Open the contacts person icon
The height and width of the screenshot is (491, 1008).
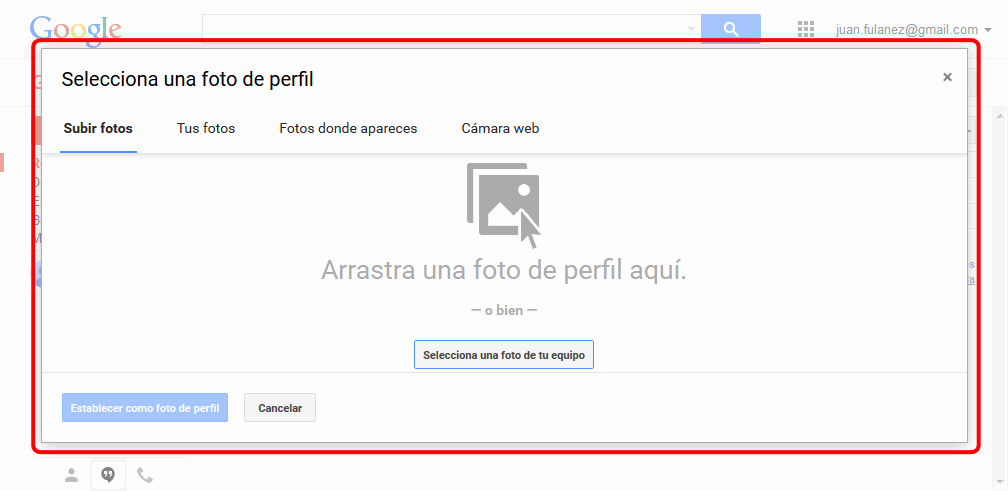71,475
